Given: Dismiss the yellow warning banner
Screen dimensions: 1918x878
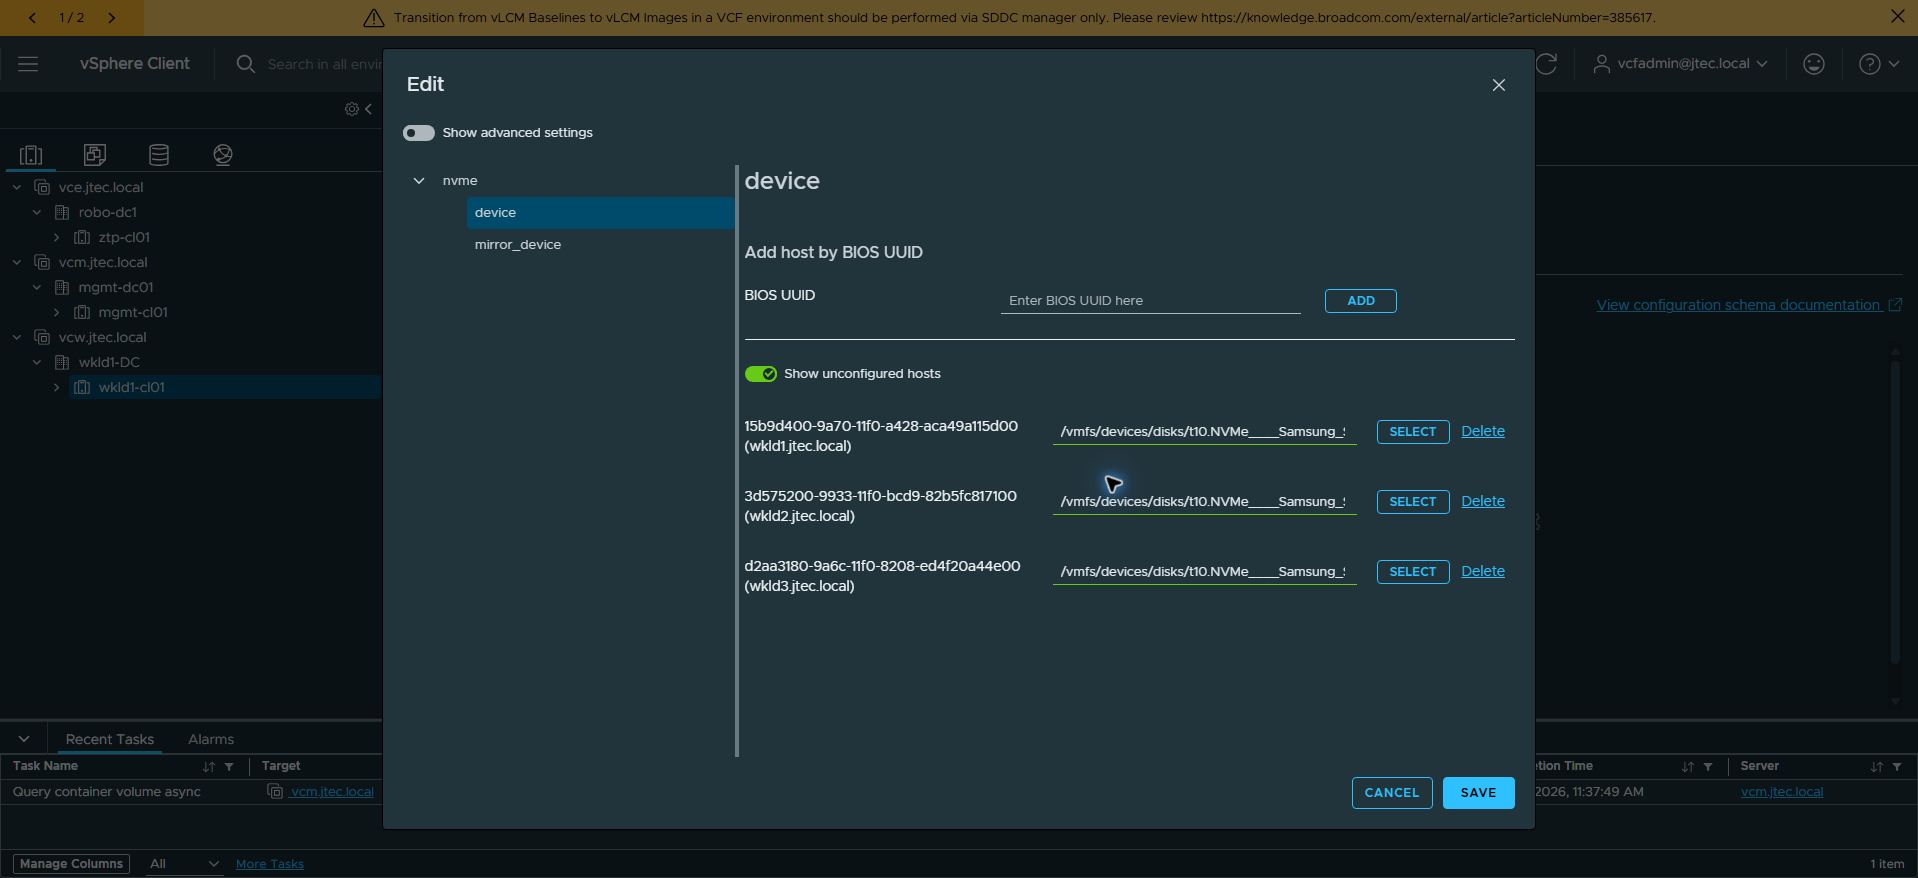Looking at the screenshot, I should click(x=1897, y=17).
